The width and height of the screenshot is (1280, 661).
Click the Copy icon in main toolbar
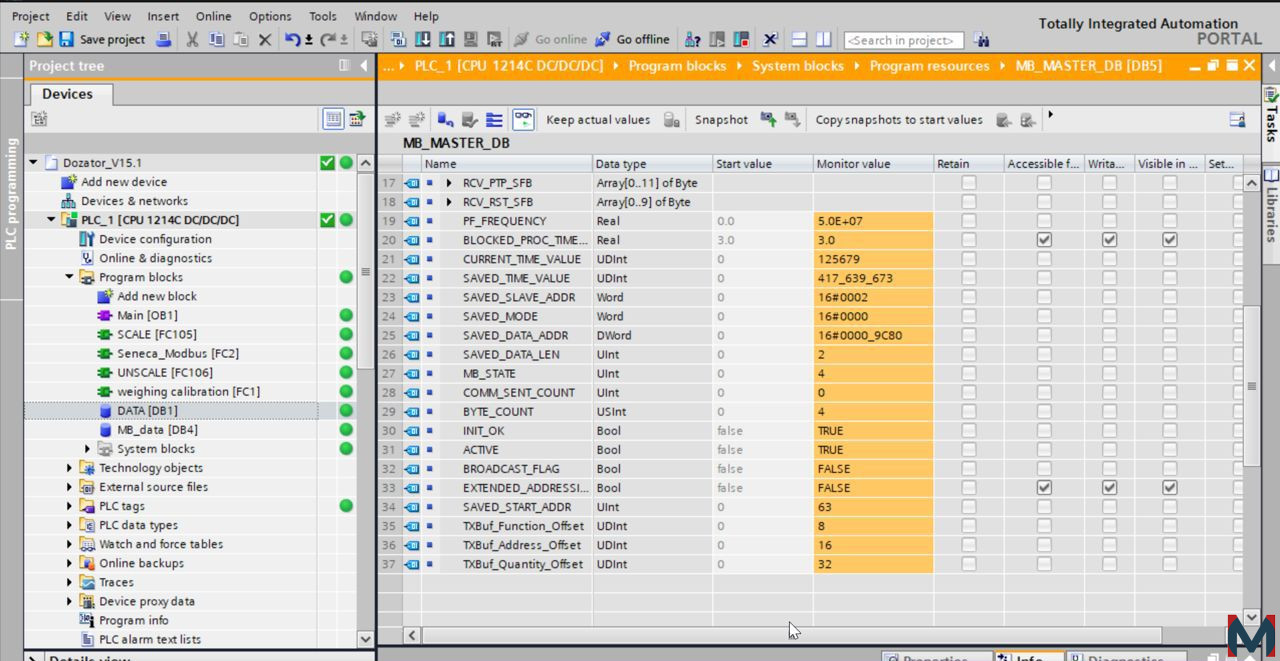coord(216,39)
